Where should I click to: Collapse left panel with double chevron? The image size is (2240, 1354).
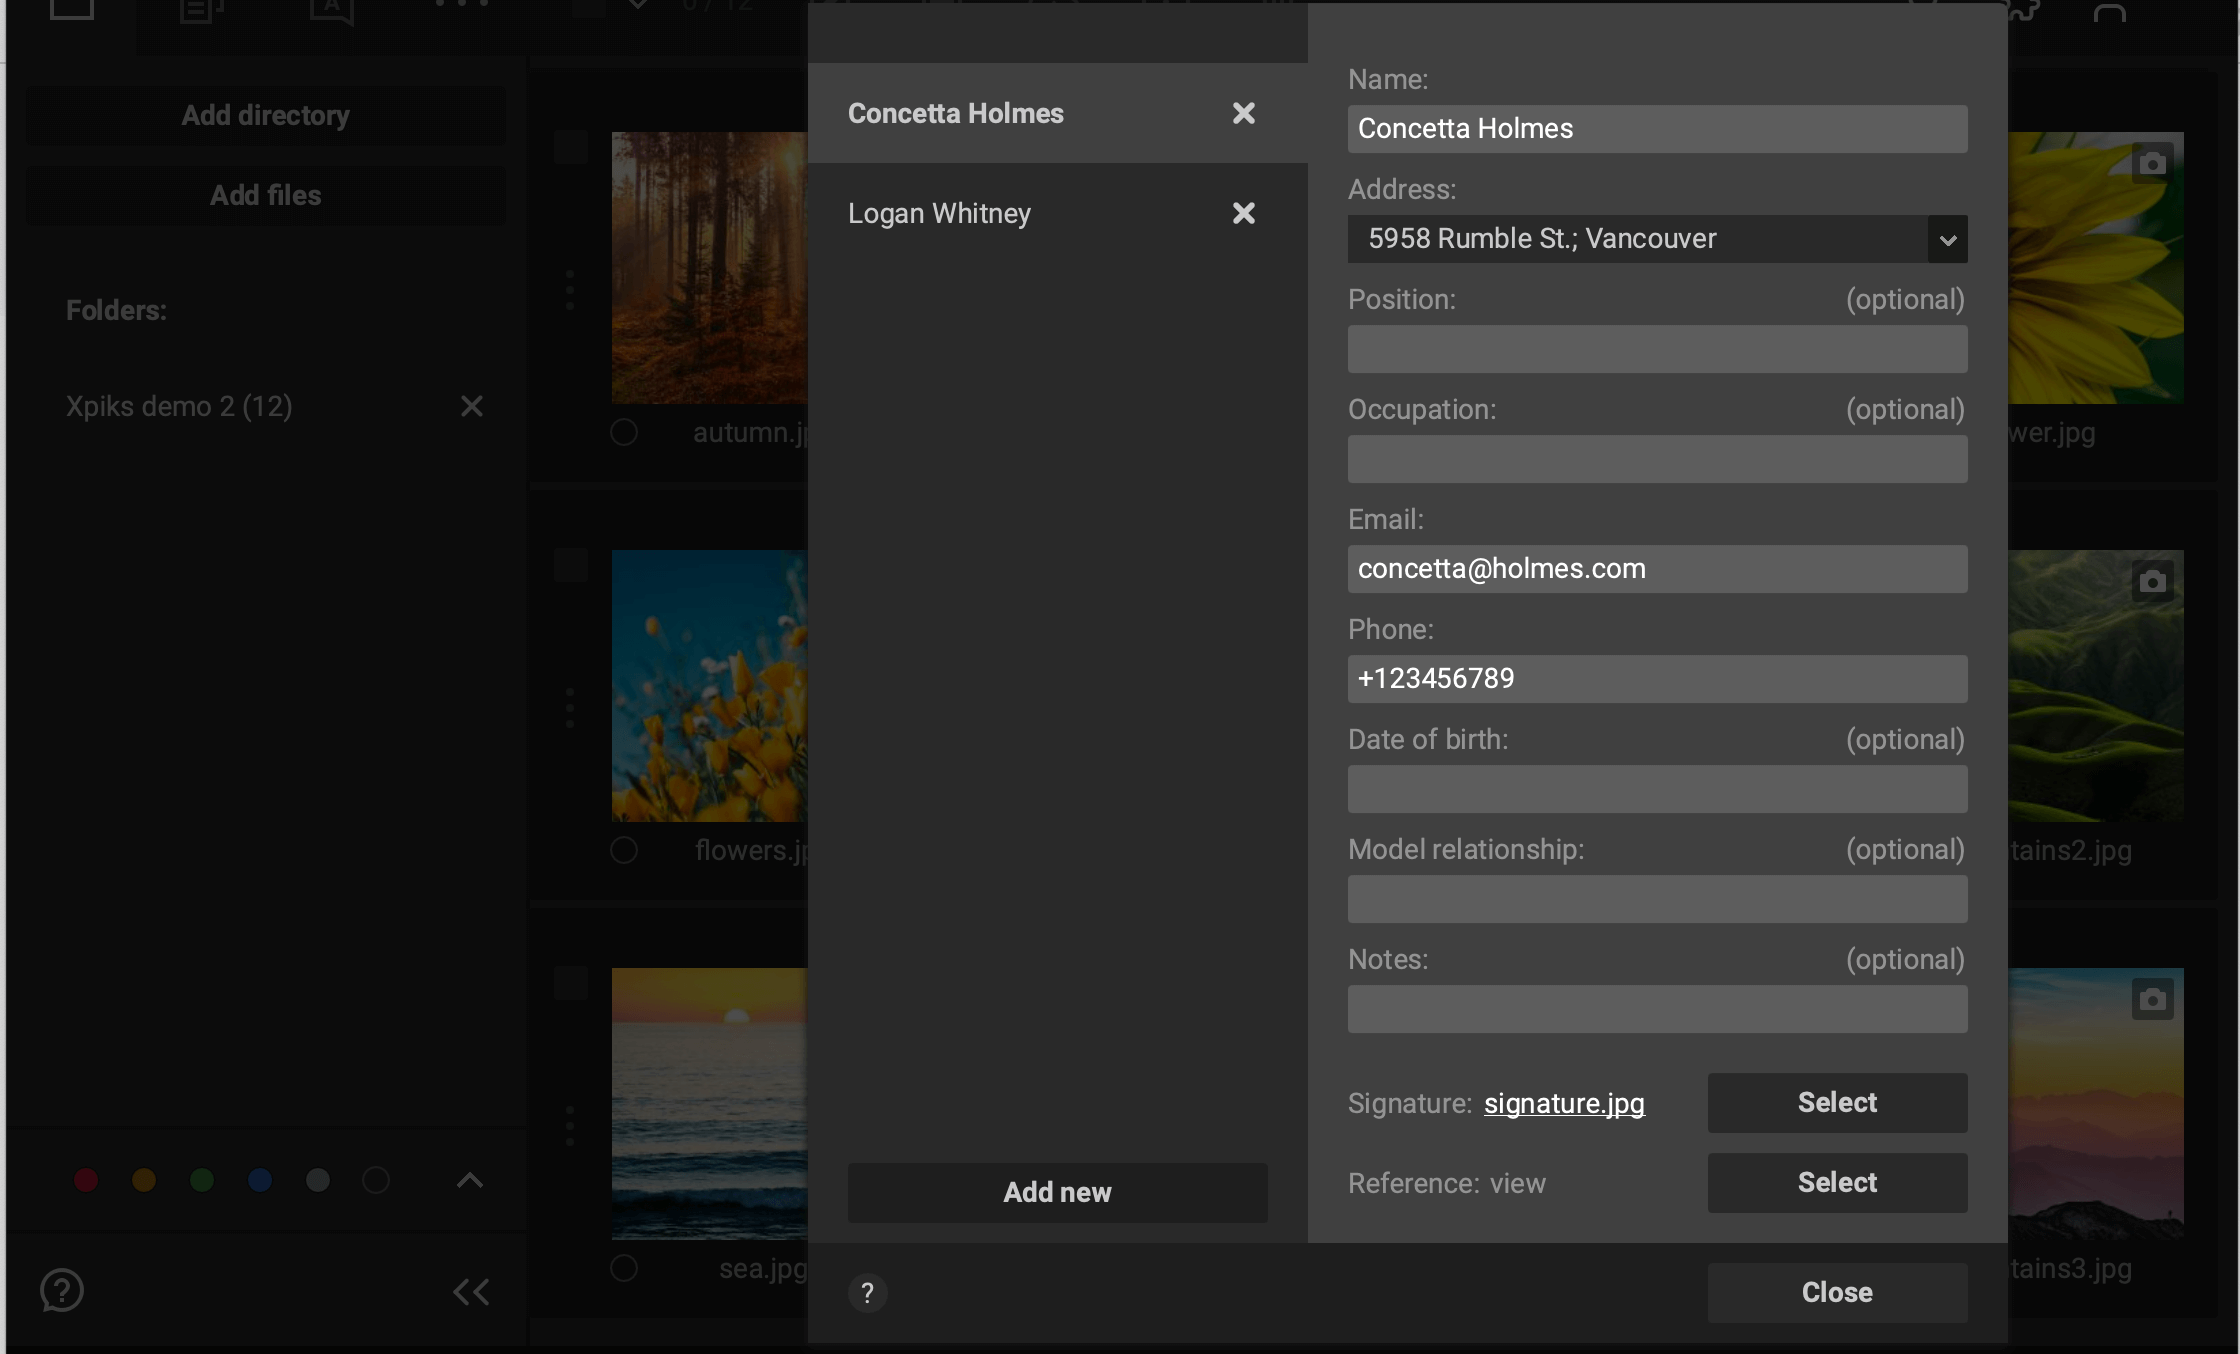(471, 1292)
